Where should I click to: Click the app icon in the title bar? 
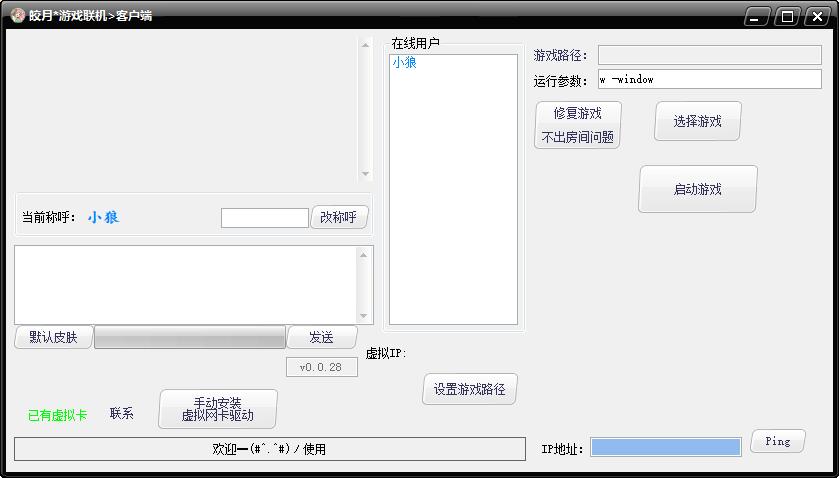18,16
